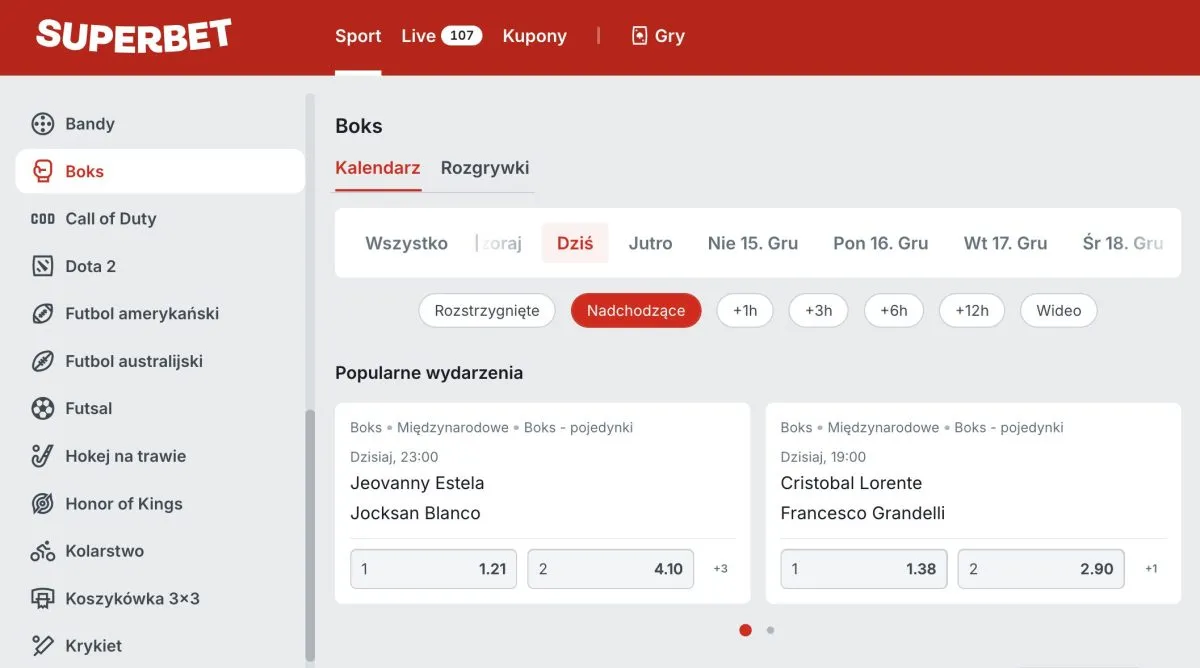Toggle the Wideo filter chip
The width and height of the screenshot is (1200, 668).
(x=1058, y=310)
